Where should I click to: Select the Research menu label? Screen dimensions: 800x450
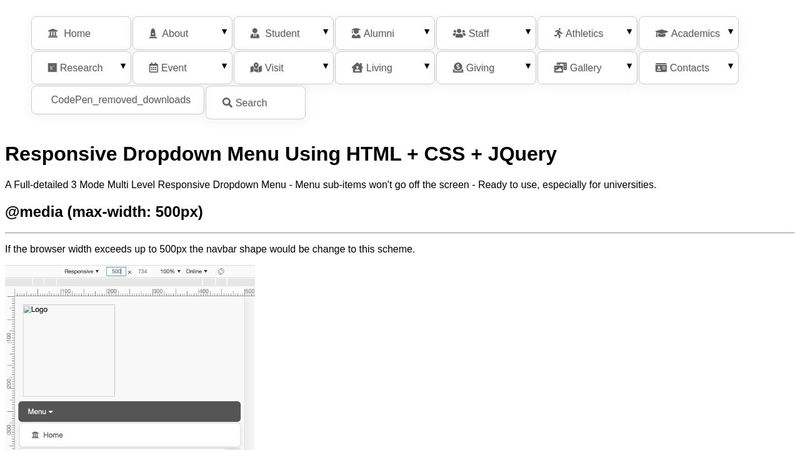[x=81, y=68]
